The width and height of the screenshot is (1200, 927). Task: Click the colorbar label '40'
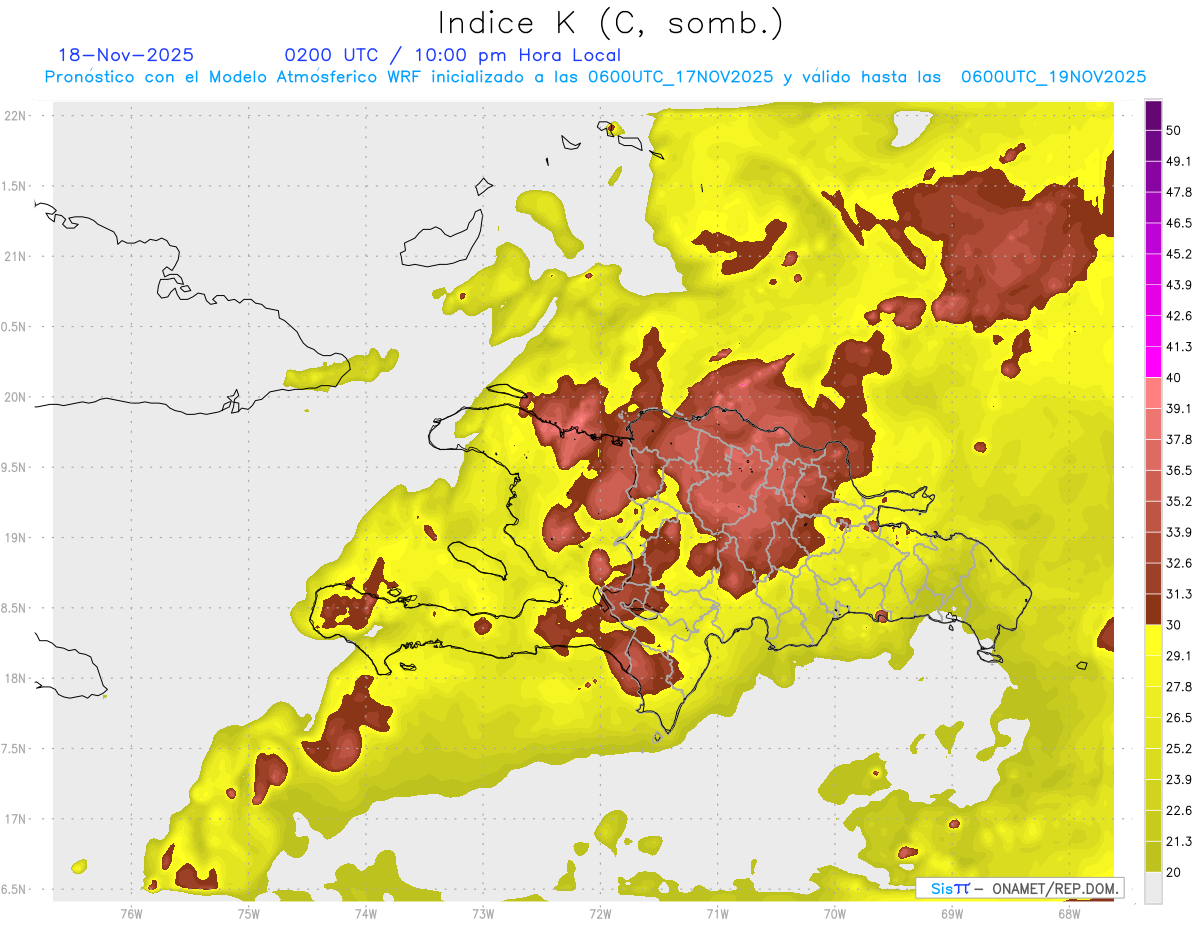[x=1174, y=377]
